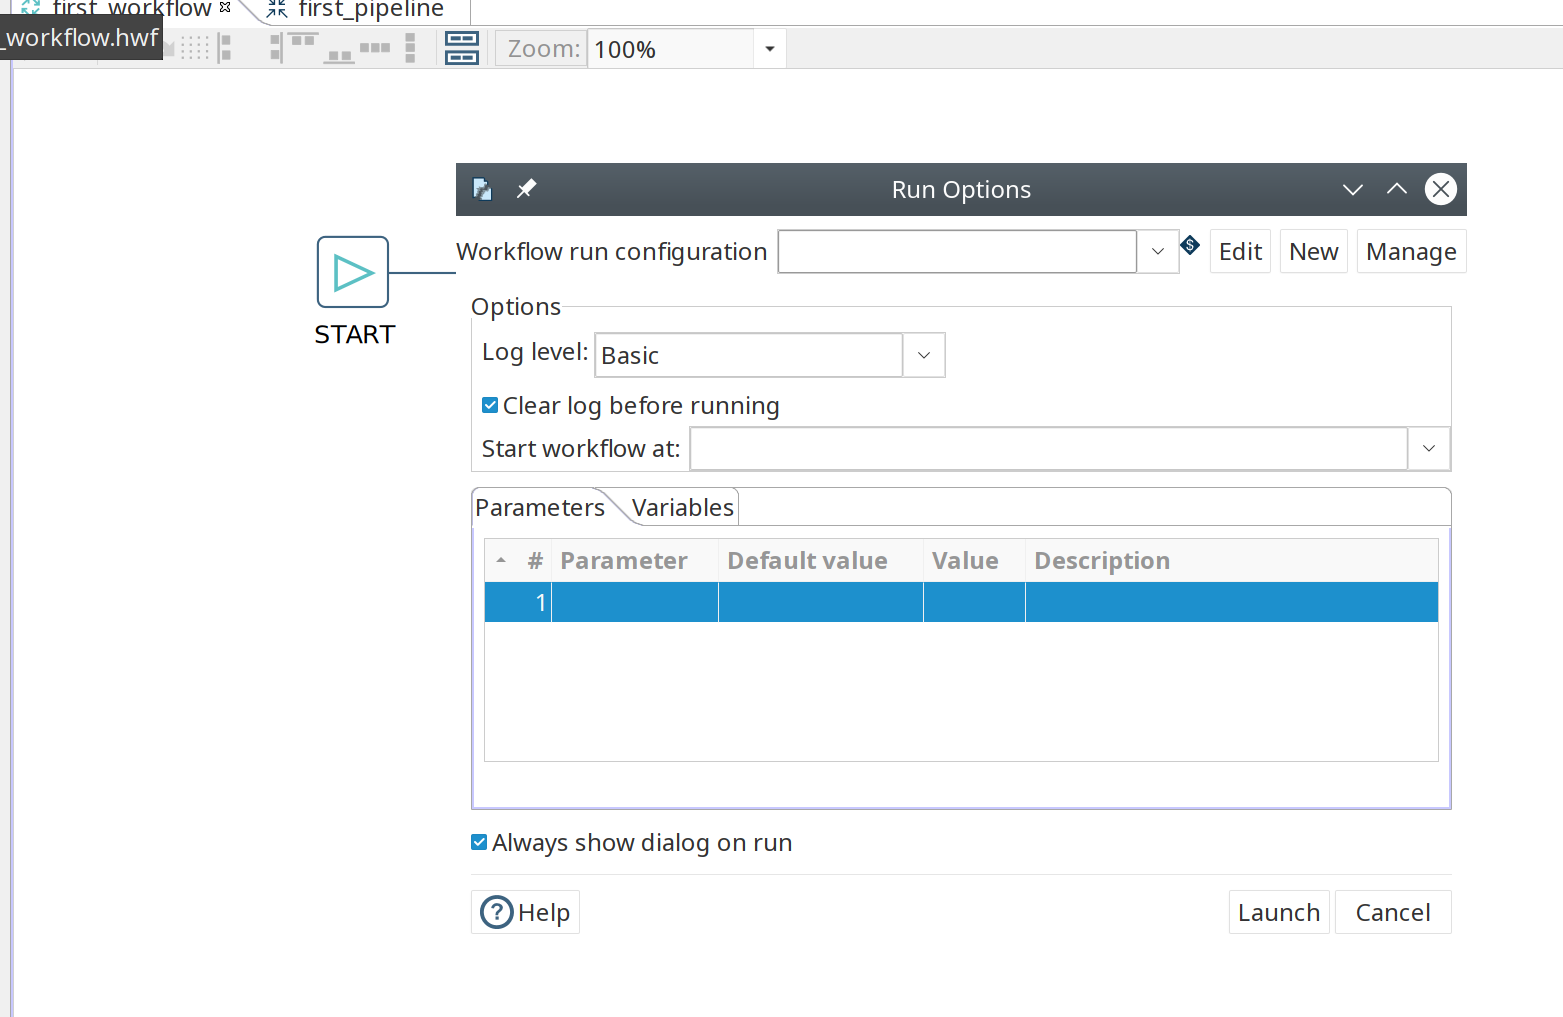
Task: Click the question mark Help icon
Action: click(497, 912)
